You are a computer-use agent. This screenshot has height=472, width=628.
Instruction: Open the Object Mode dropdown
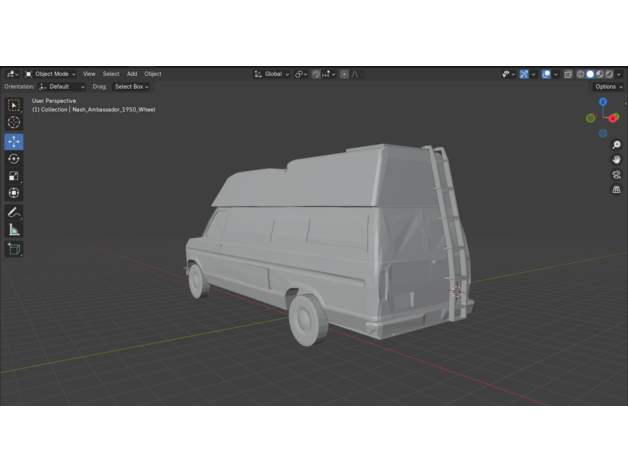click(x=50, y=74)
